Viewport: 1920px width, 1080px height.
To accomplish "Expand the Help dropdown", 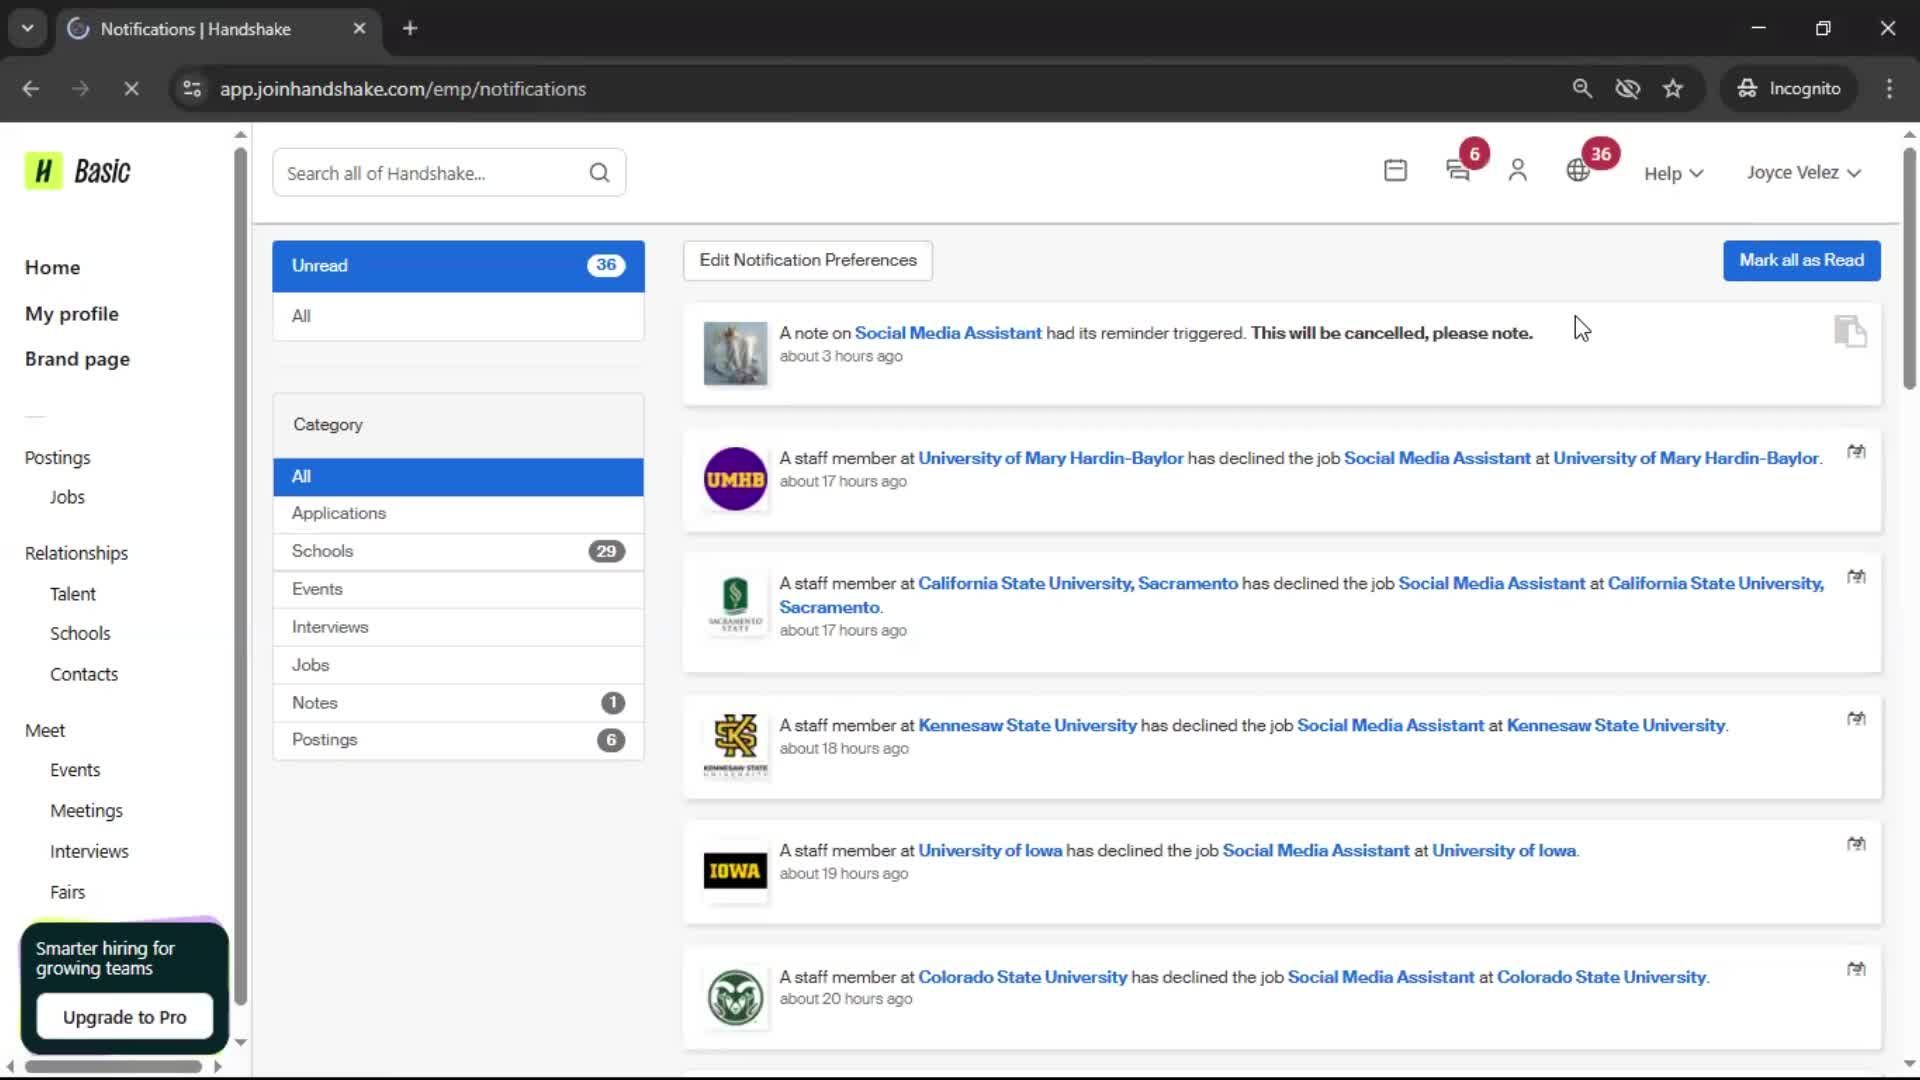I will click(1673, 173).
